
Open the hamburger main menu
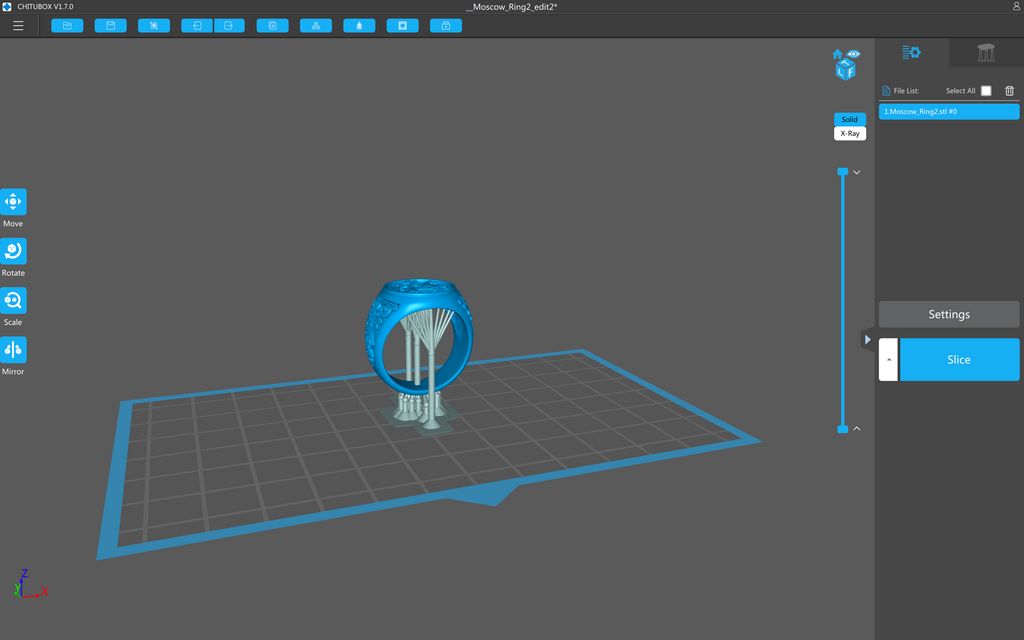coord(18,25)
